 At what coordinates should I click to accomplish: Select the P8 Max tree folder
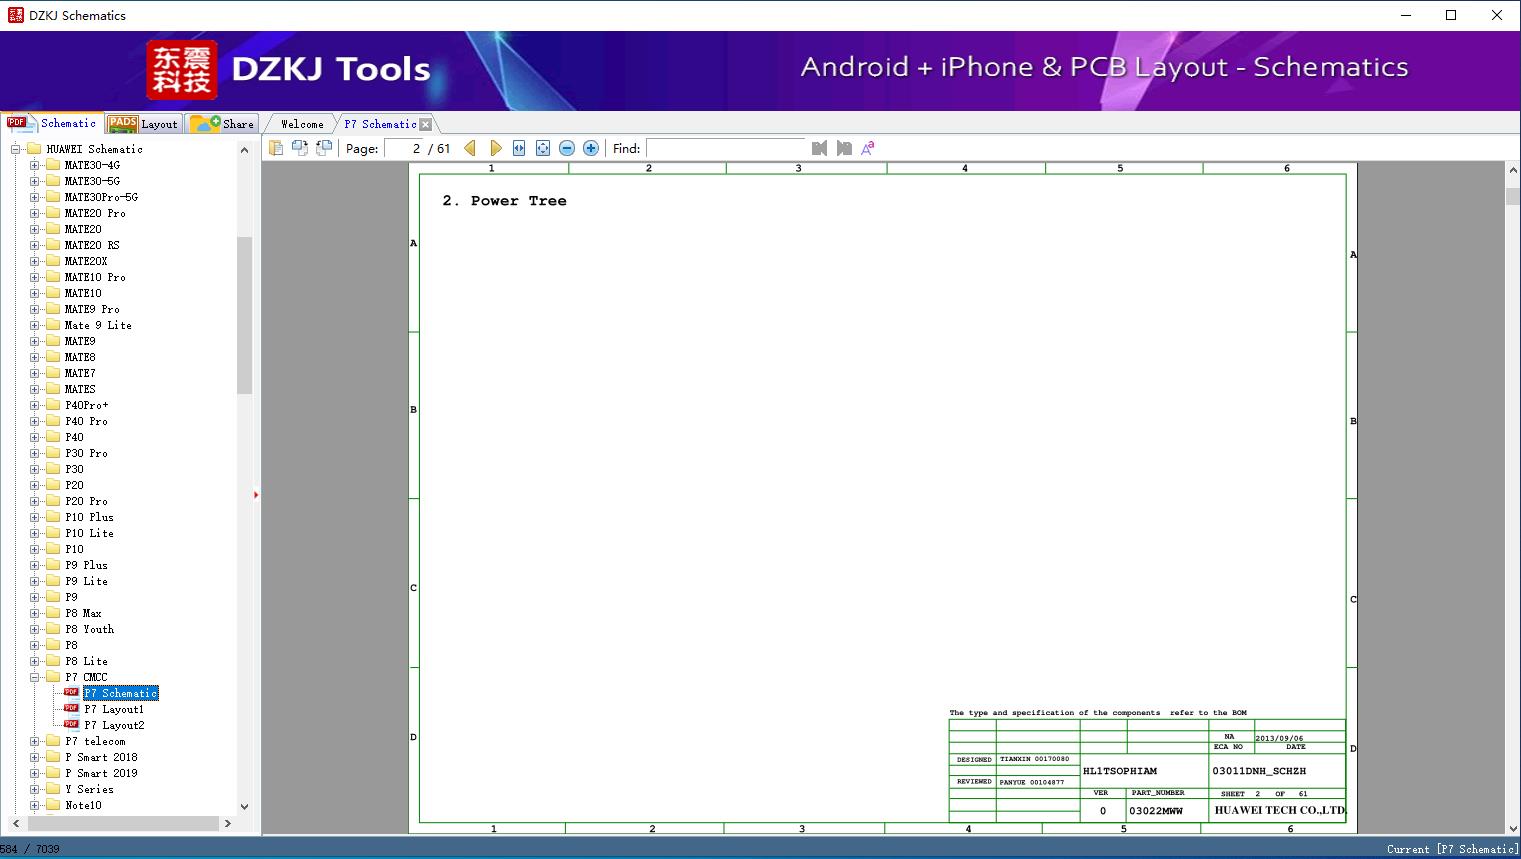(83, 613)
